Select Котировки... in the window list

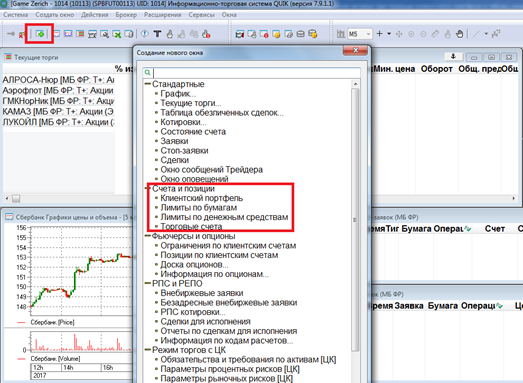183,122
